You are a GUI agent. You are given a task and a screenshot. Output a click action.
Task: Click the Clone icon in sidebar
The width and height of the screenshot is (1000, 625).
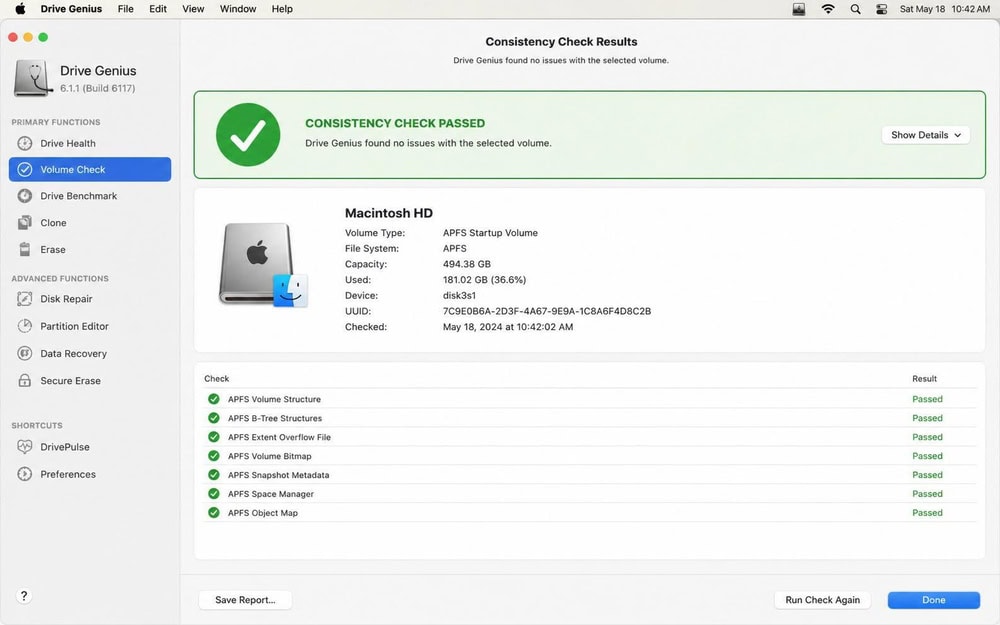click(x=24, y=223)
